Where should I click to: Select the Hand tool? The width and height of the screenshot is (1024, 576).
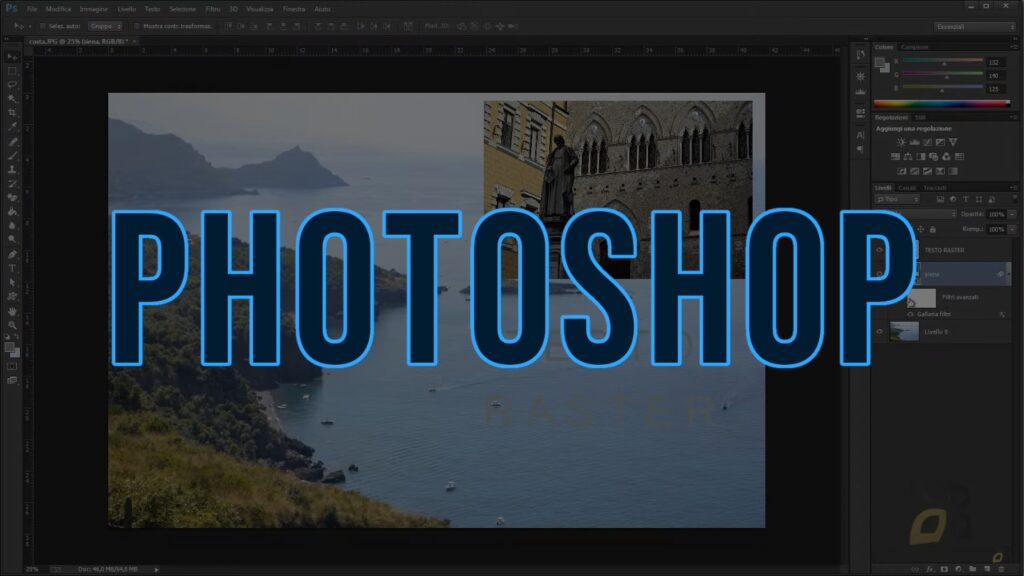(12, 312)
